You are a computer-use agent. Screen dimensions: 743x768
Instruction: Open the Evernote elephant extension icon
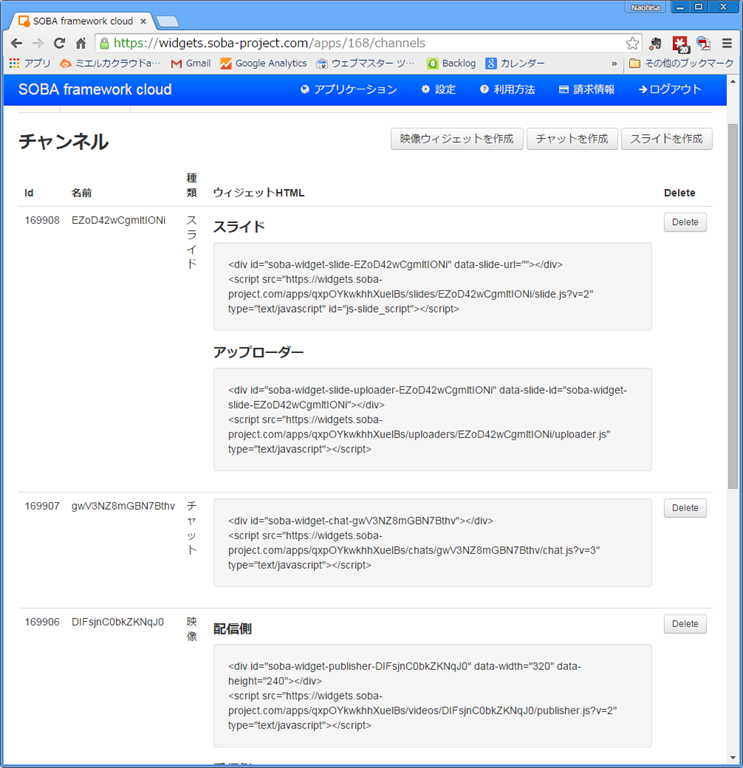pos(655,44)
